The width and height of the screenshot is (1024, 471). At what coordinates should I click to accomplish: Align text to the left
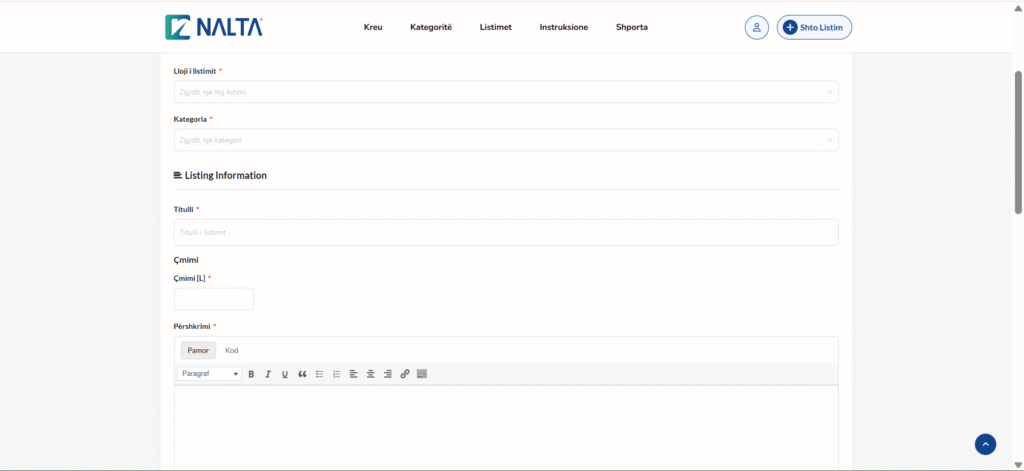coord(354,374)
